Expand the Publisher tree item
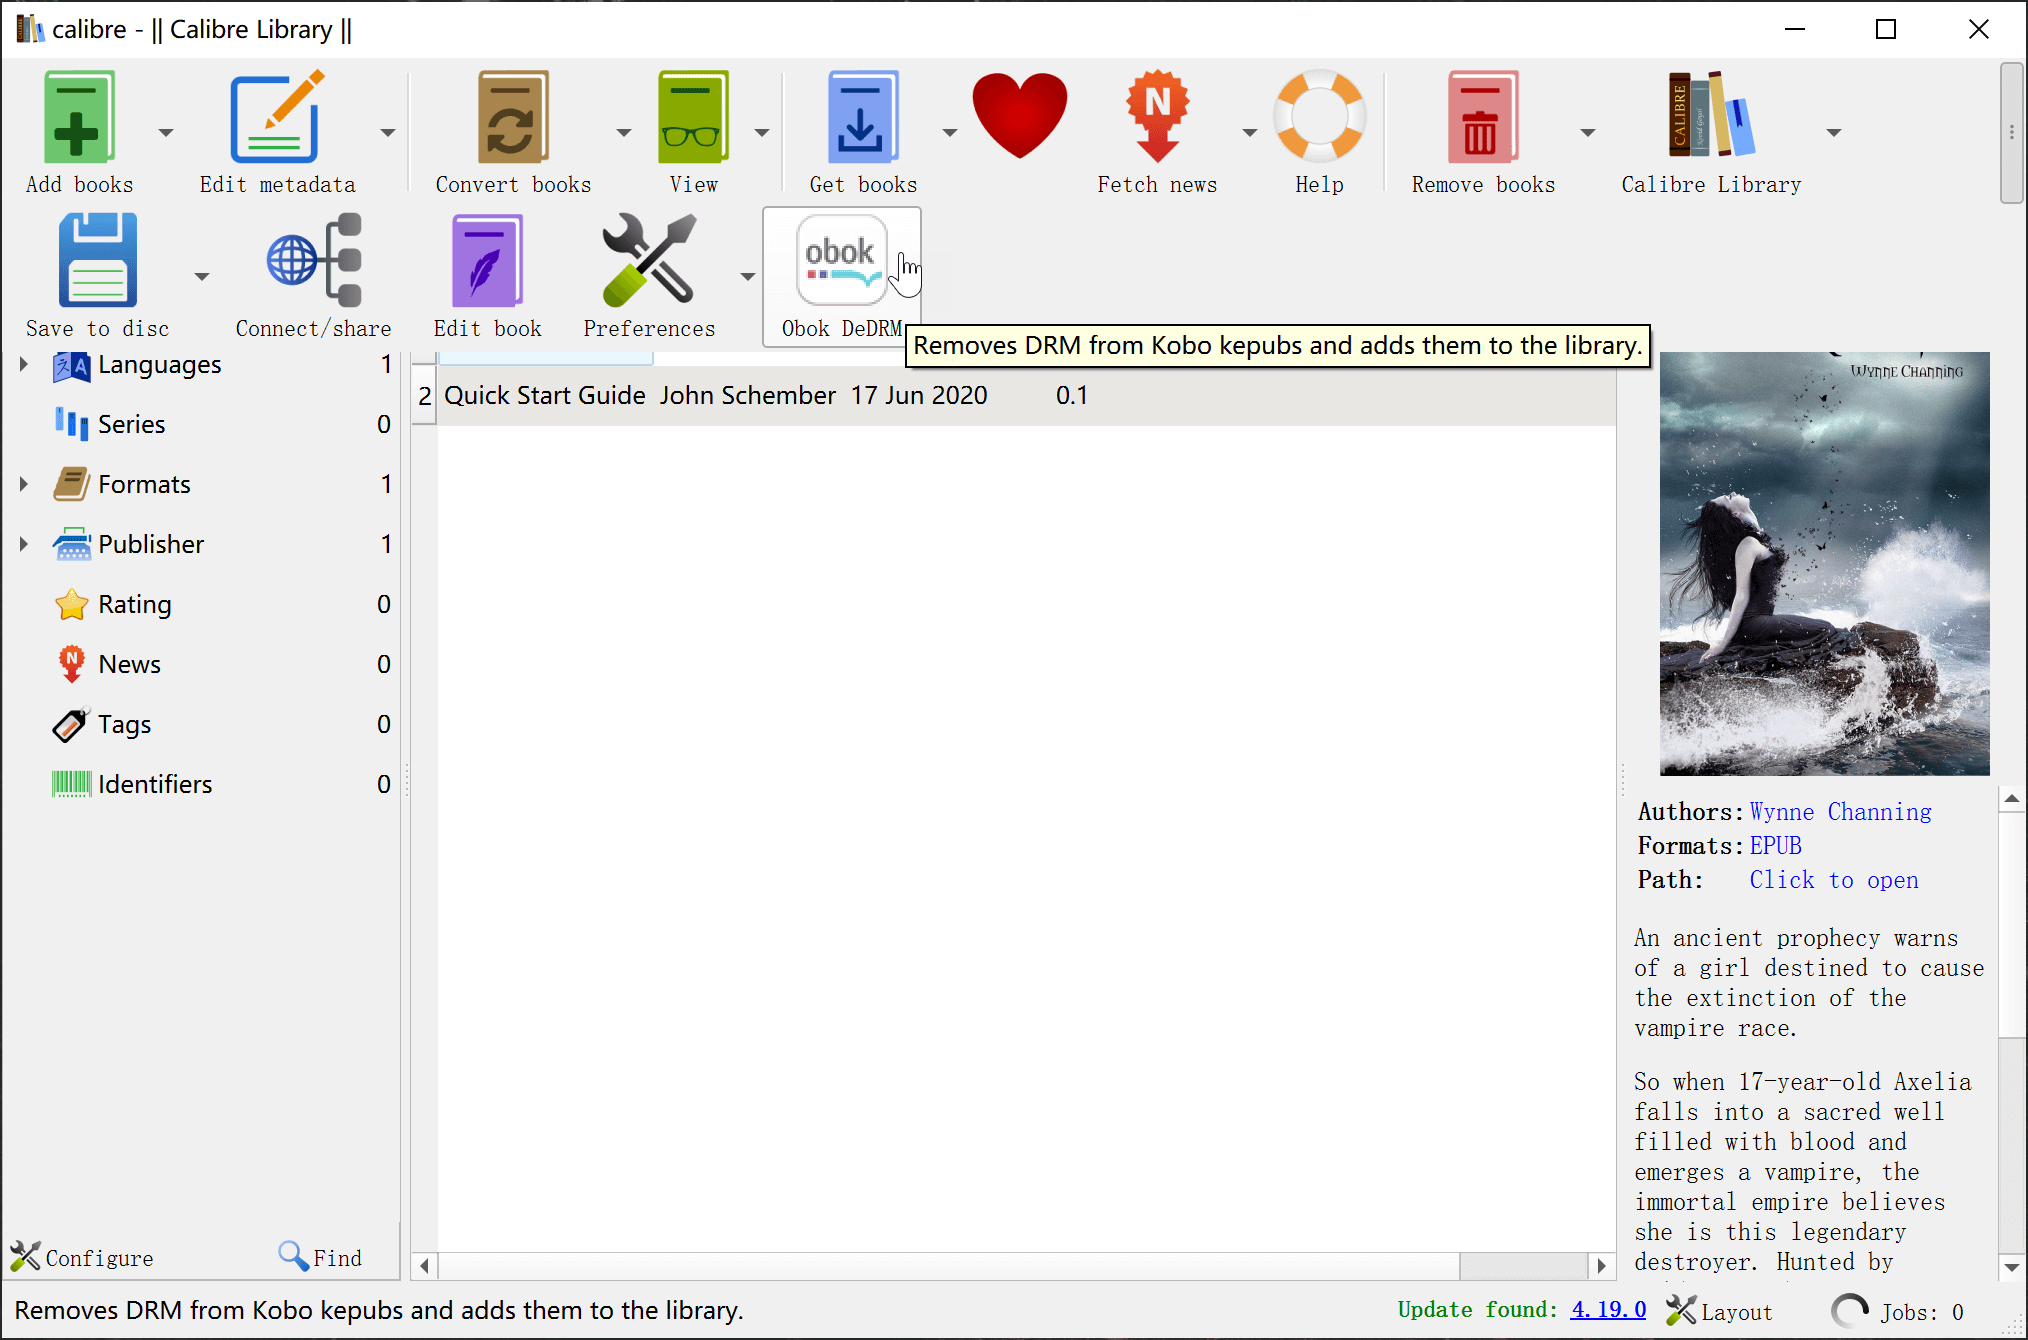The width and height of the screenshot is (2028, 1340). [22, 543]
